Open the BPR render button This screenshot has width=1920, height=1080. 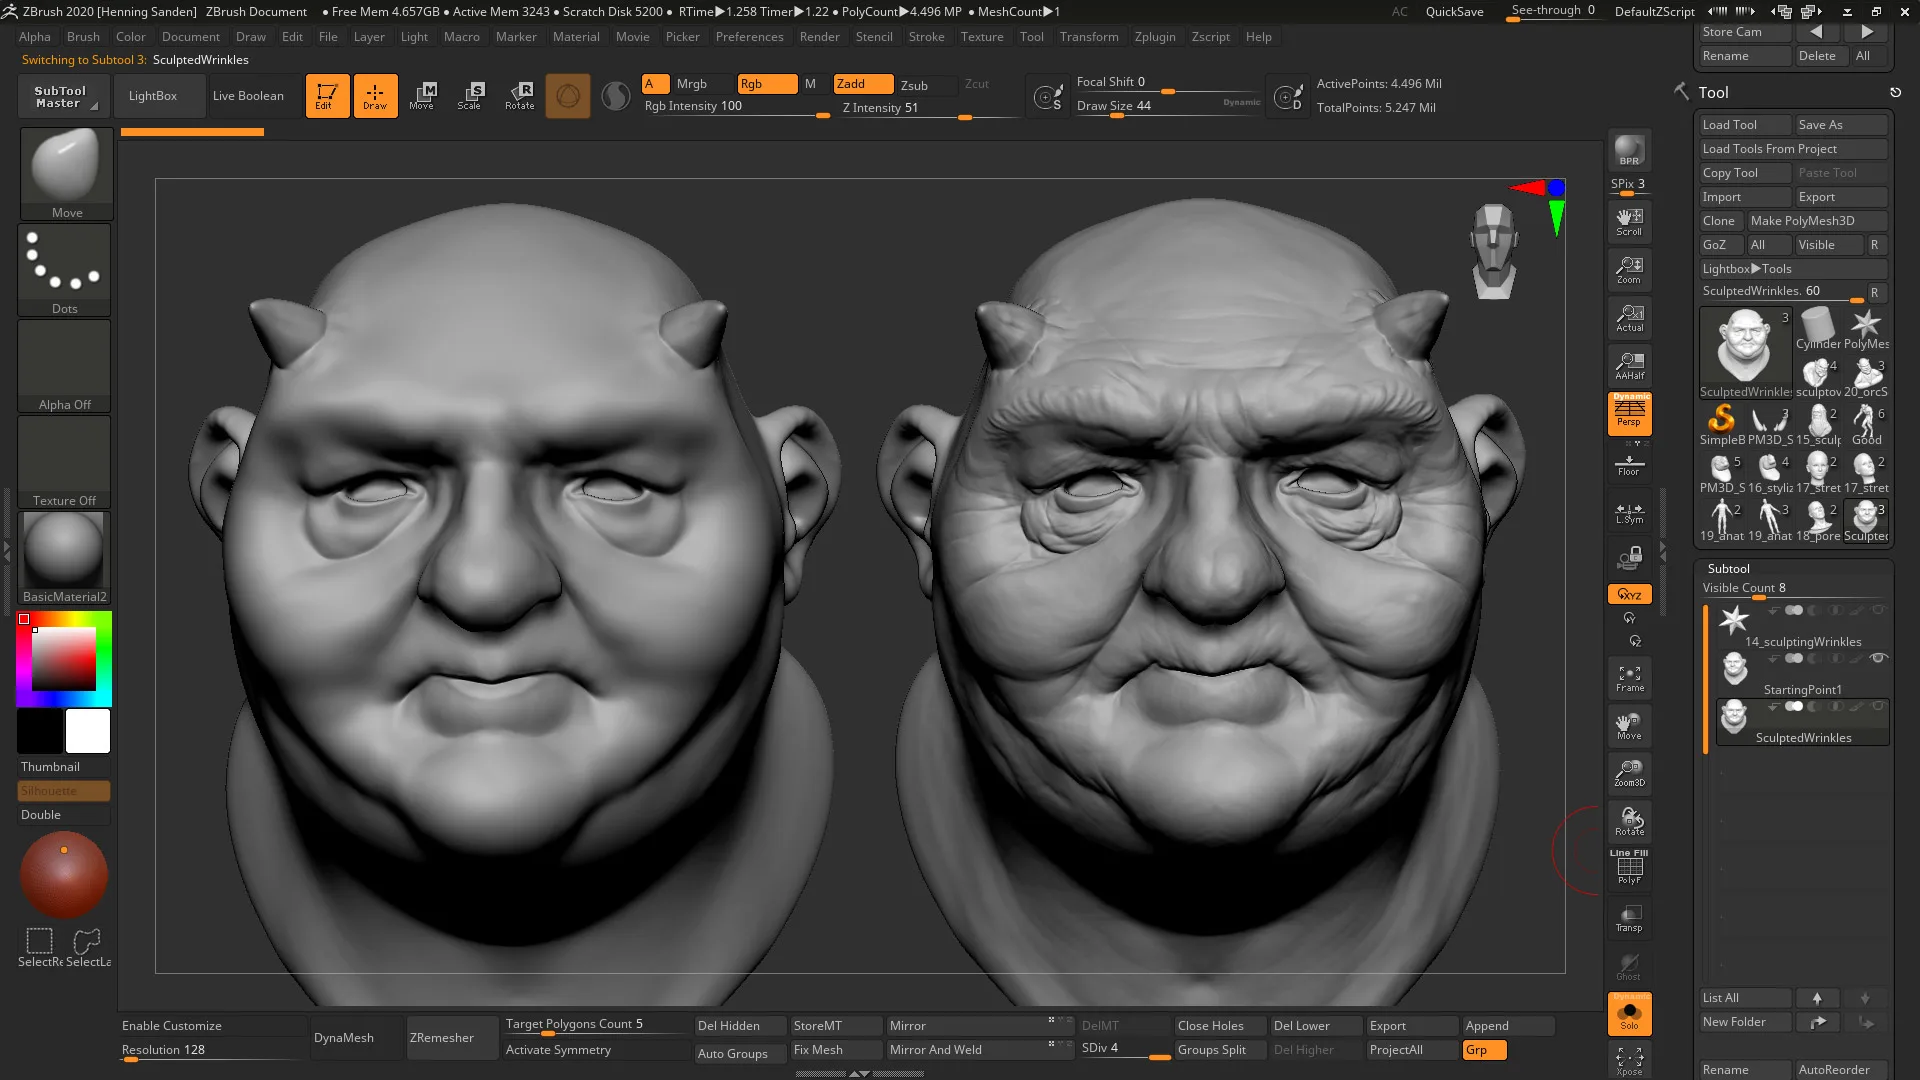(x=1629, y=152)
